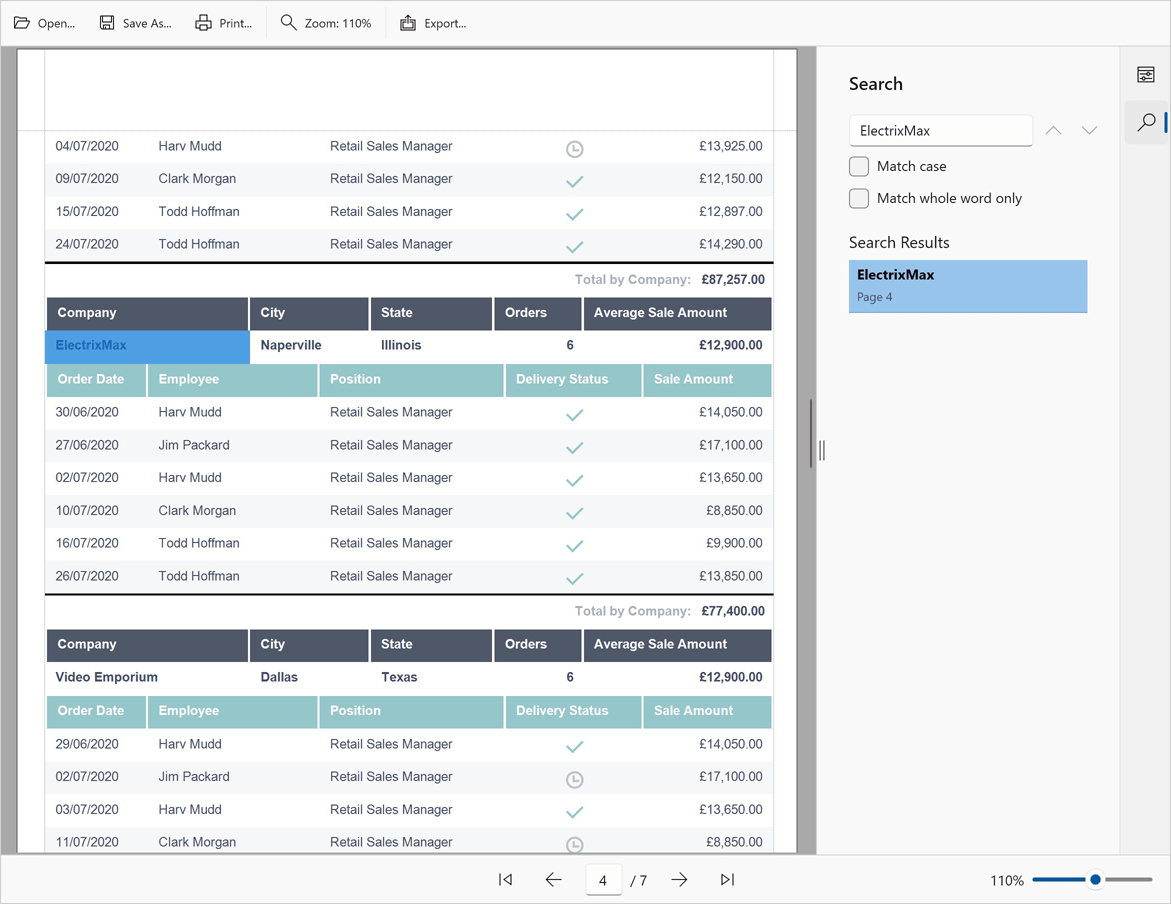Enable Match whole word only
This screenshot has height=904, width=1171.
858,198
